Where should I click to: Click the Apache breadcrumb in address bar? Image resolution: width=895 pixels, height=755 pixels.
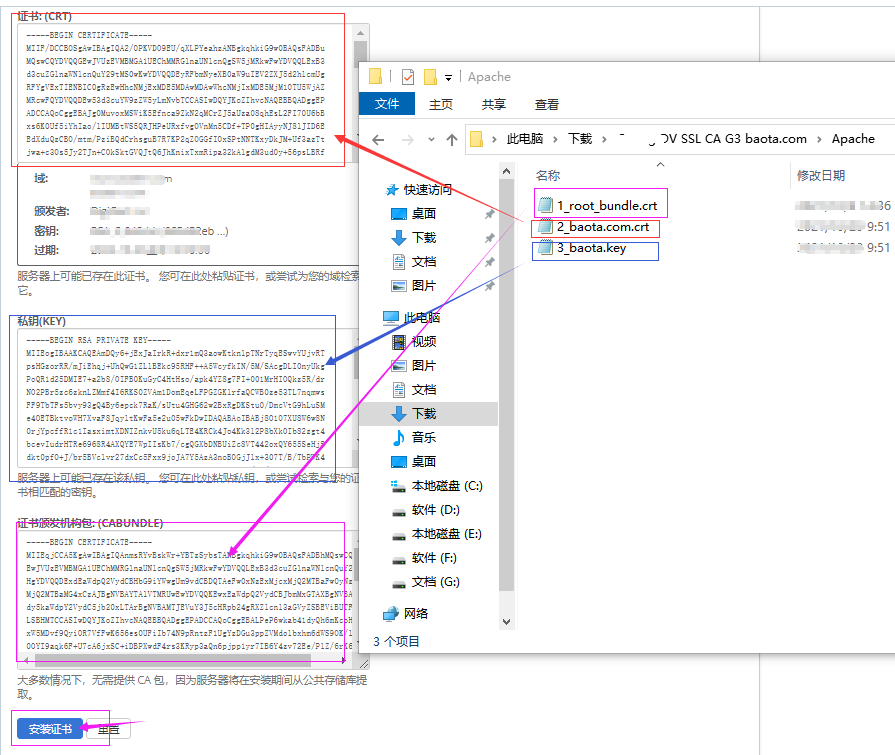[853, 139]
